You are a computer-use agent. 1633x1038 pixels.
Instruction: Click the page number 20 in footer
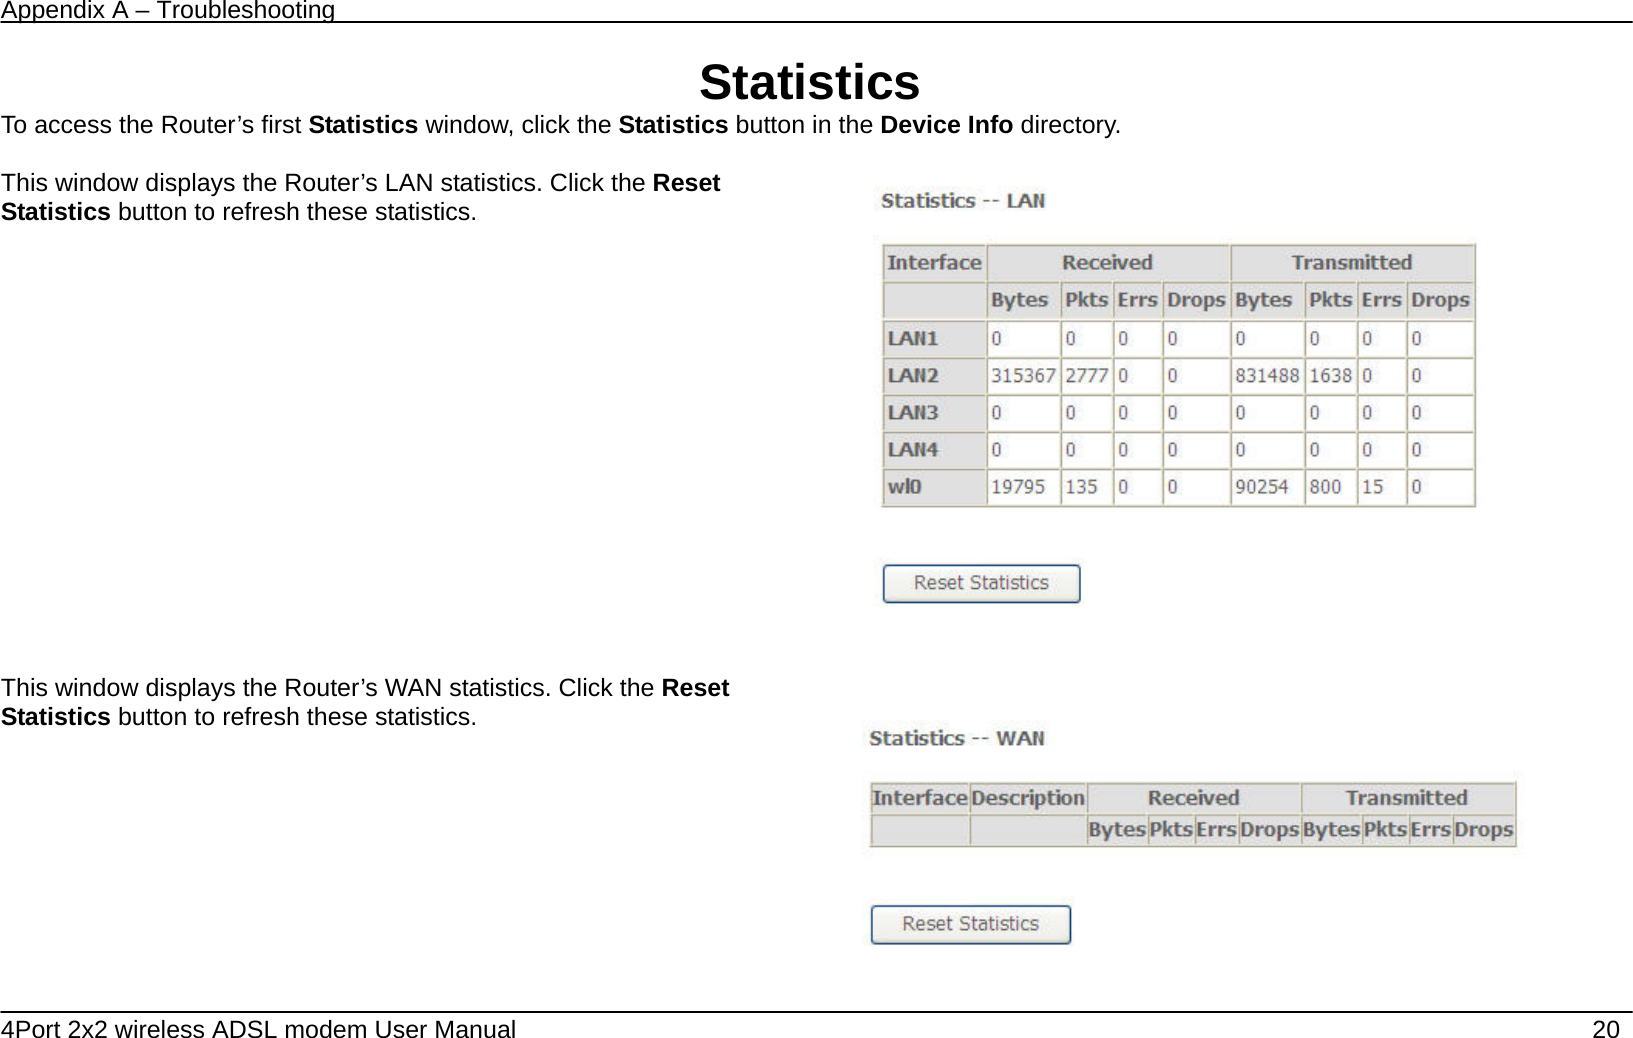point(1605,1029)
